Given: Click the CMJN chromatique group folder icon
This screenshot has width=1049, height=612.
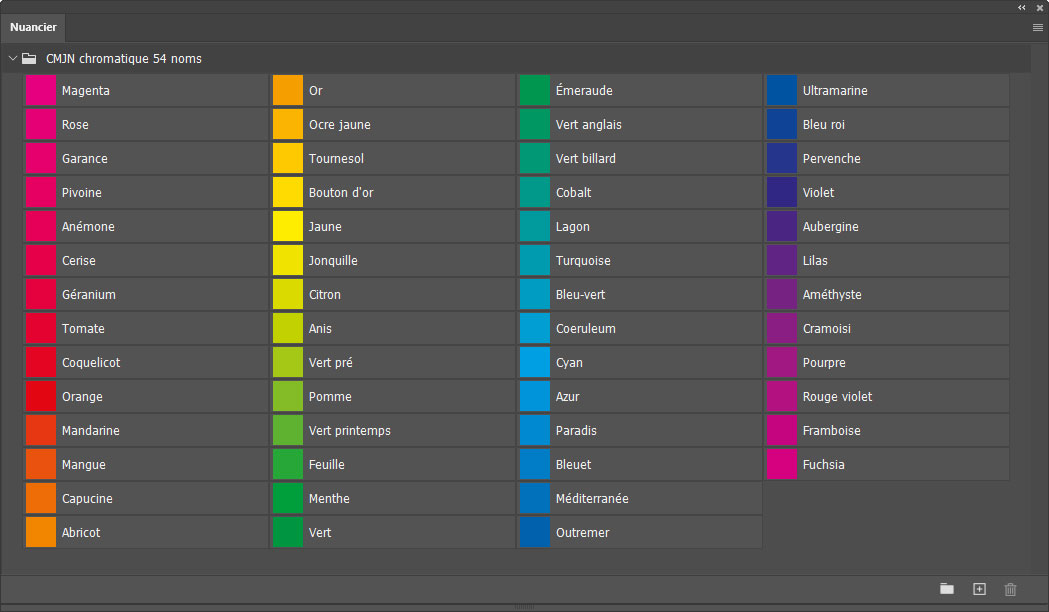Looking at the screenshot, I should (x=29, y=59).
